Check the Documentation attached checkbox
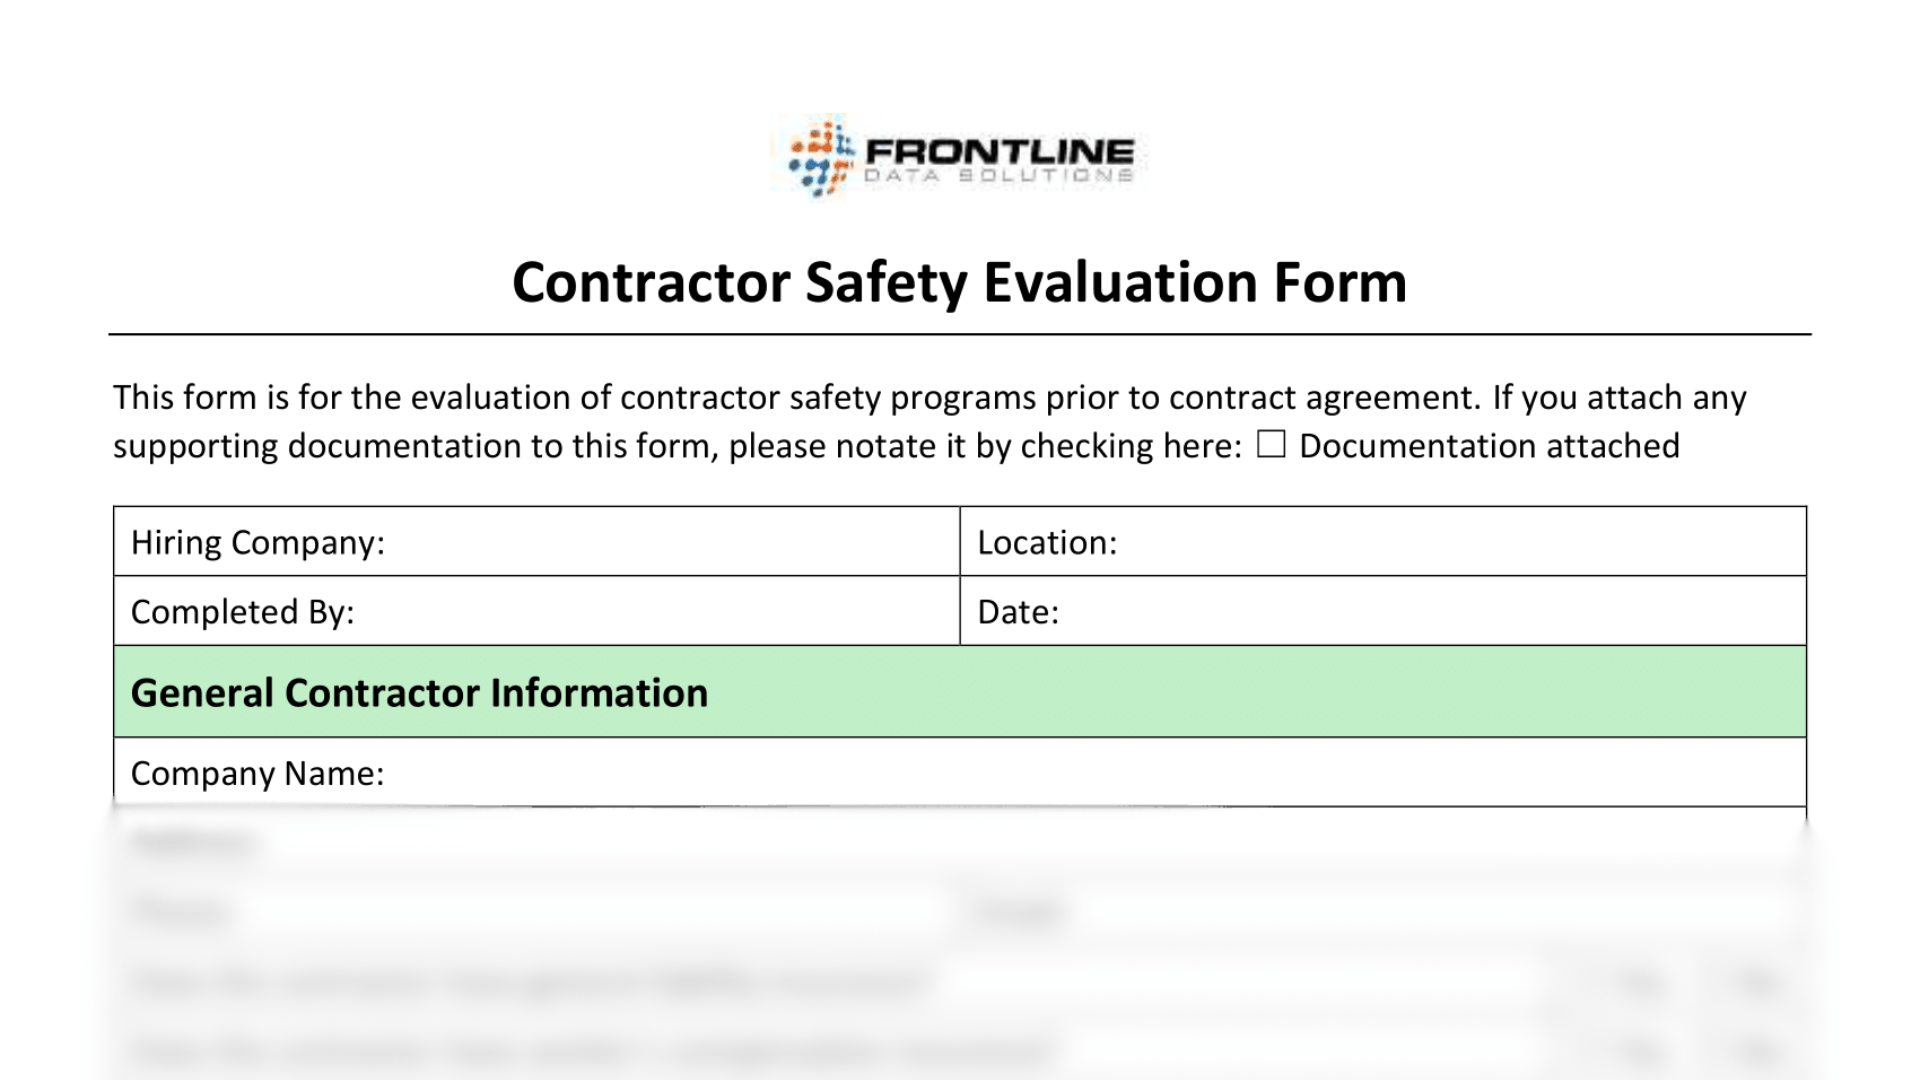1920x1080 pixels. click(1270, 444)
